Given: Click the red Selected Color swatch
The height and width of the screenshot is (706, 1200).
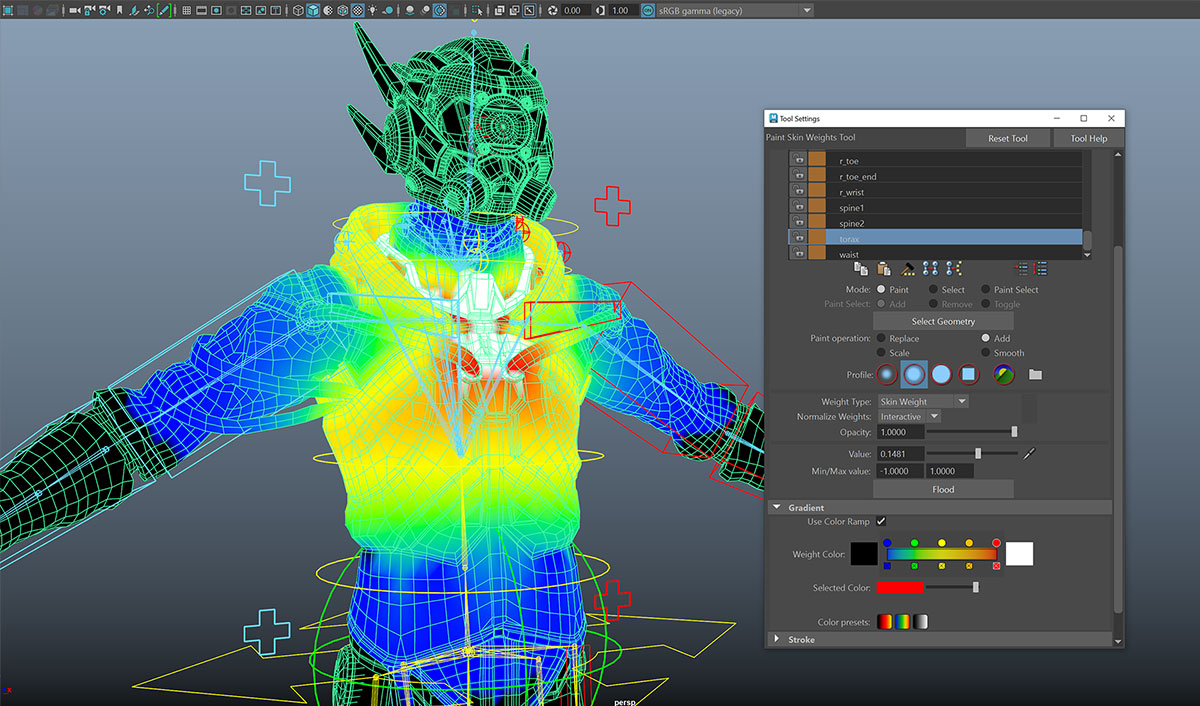Looking at the screenshot, I should click(x=901, y=588).
